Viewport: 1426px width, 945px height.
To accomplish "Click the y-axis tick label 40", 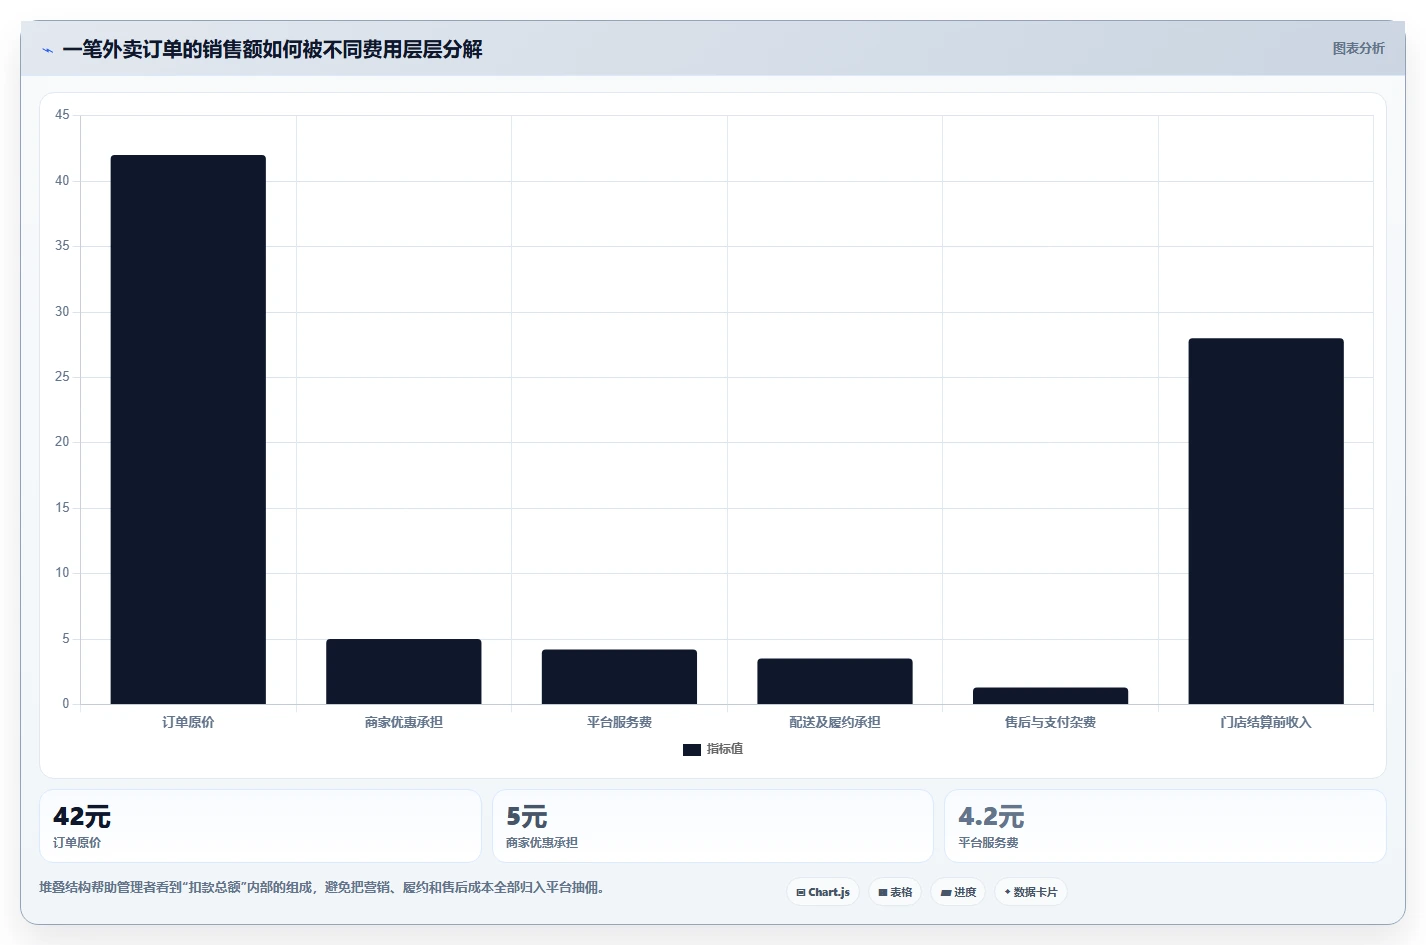I will pyautogui.click(x=62, y=181).
